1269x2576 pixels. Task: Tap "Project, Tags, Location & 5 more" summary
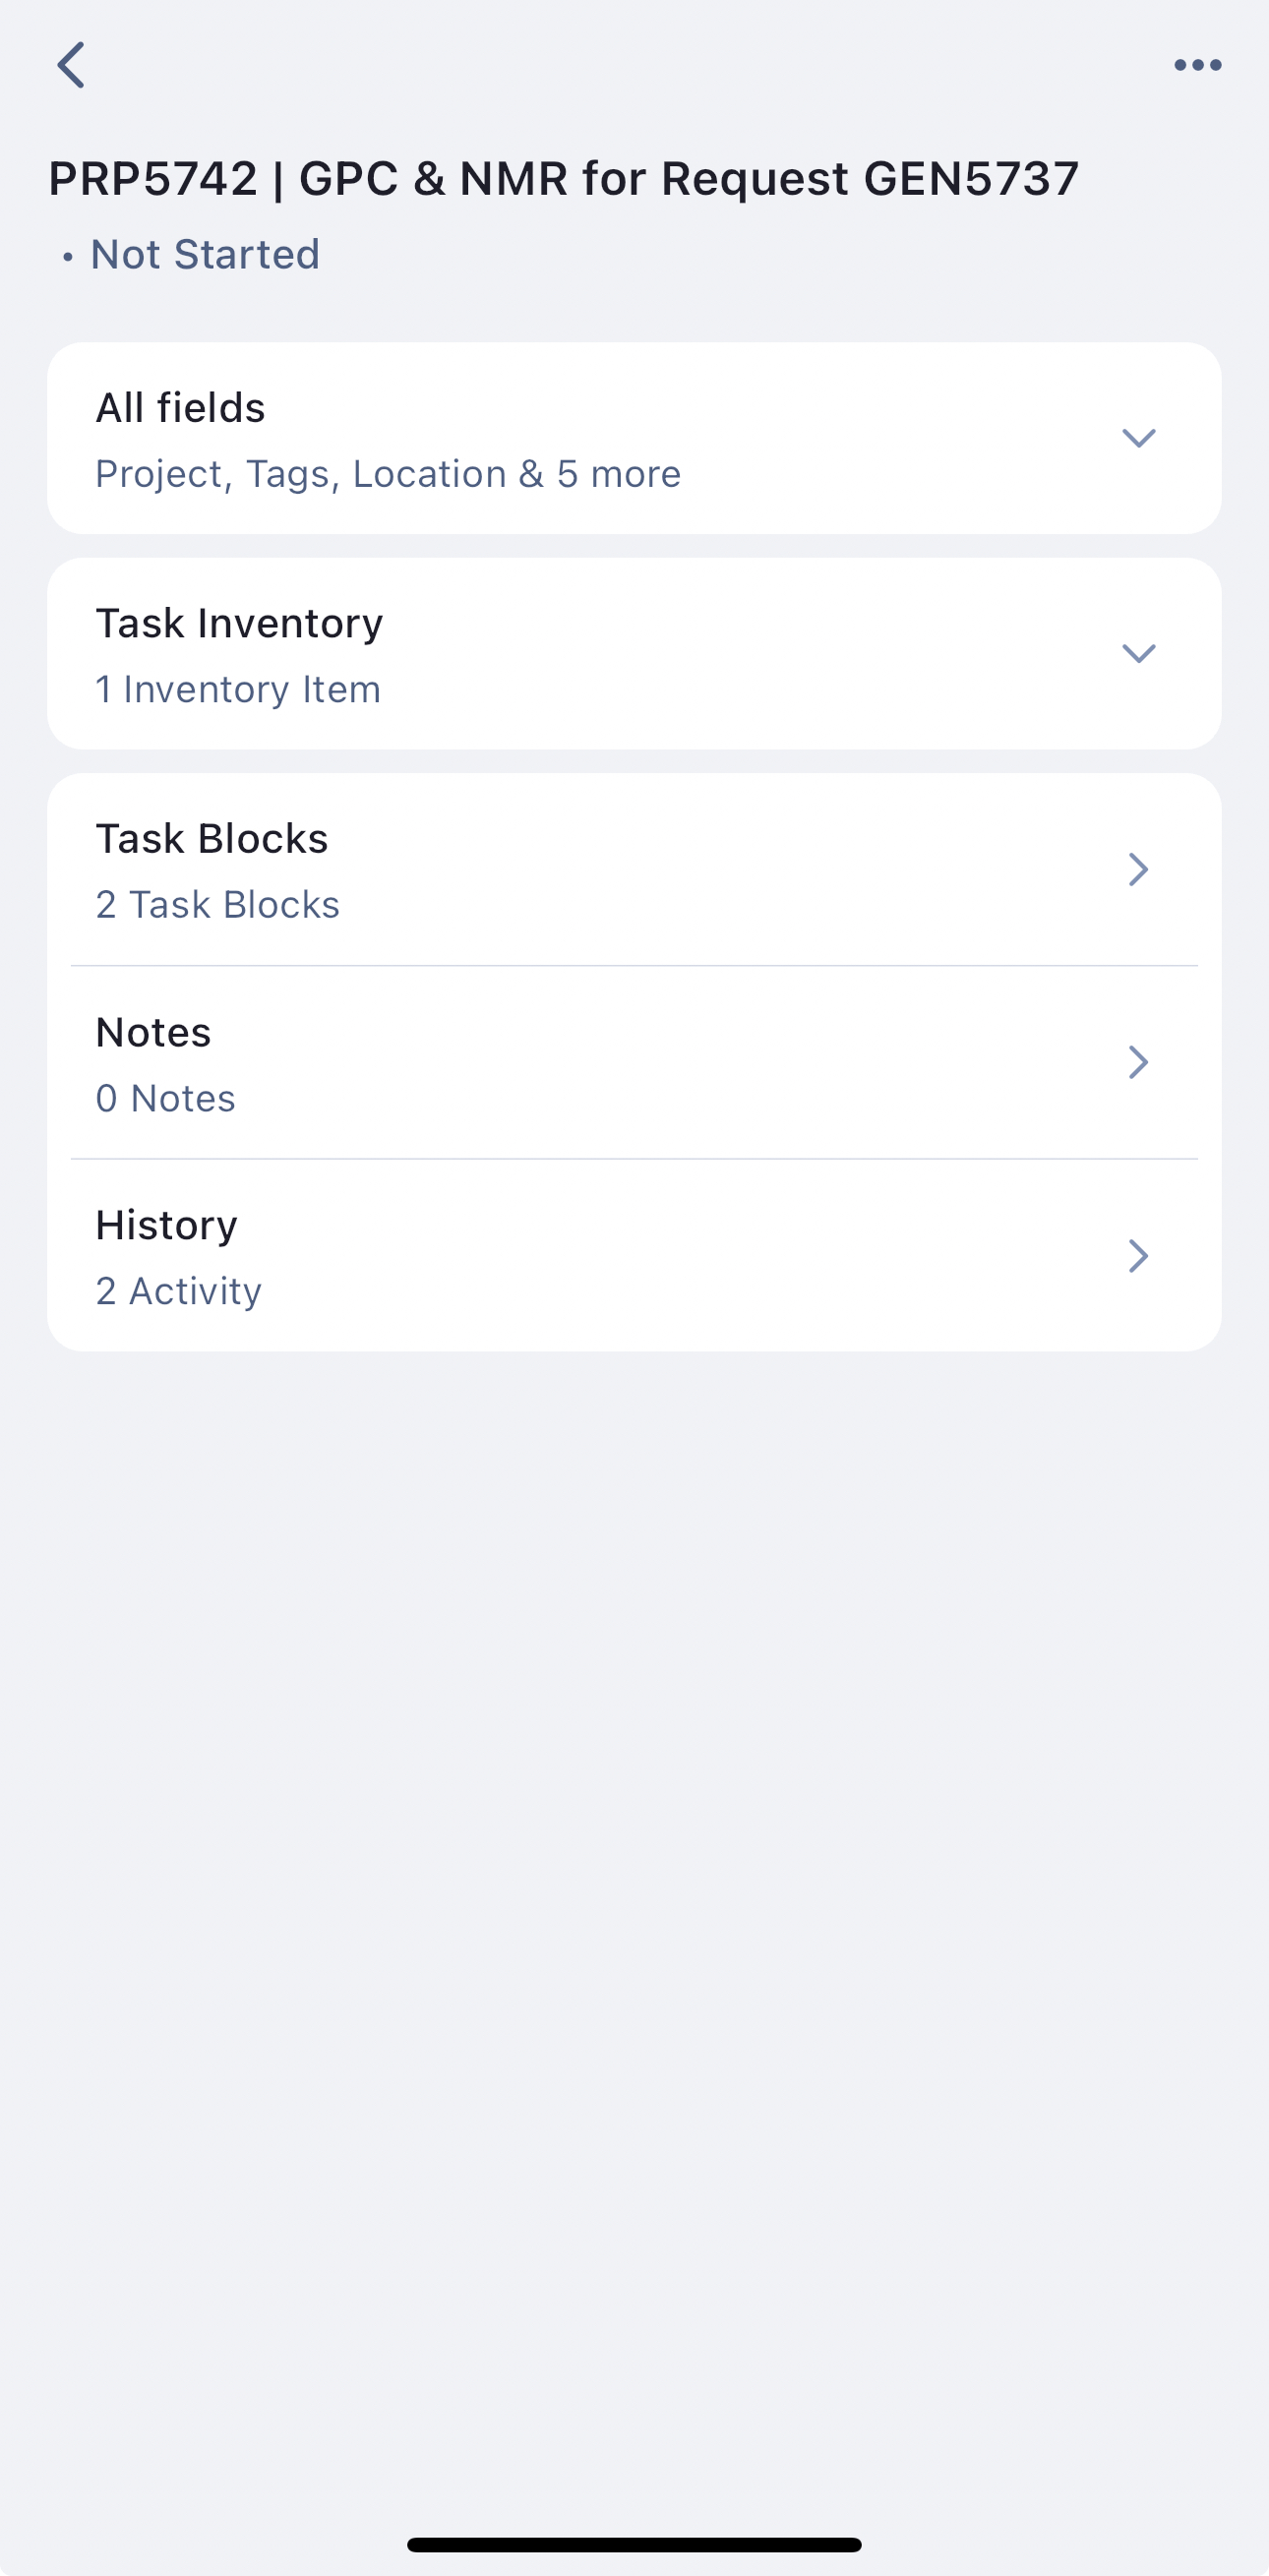(388, 474)
